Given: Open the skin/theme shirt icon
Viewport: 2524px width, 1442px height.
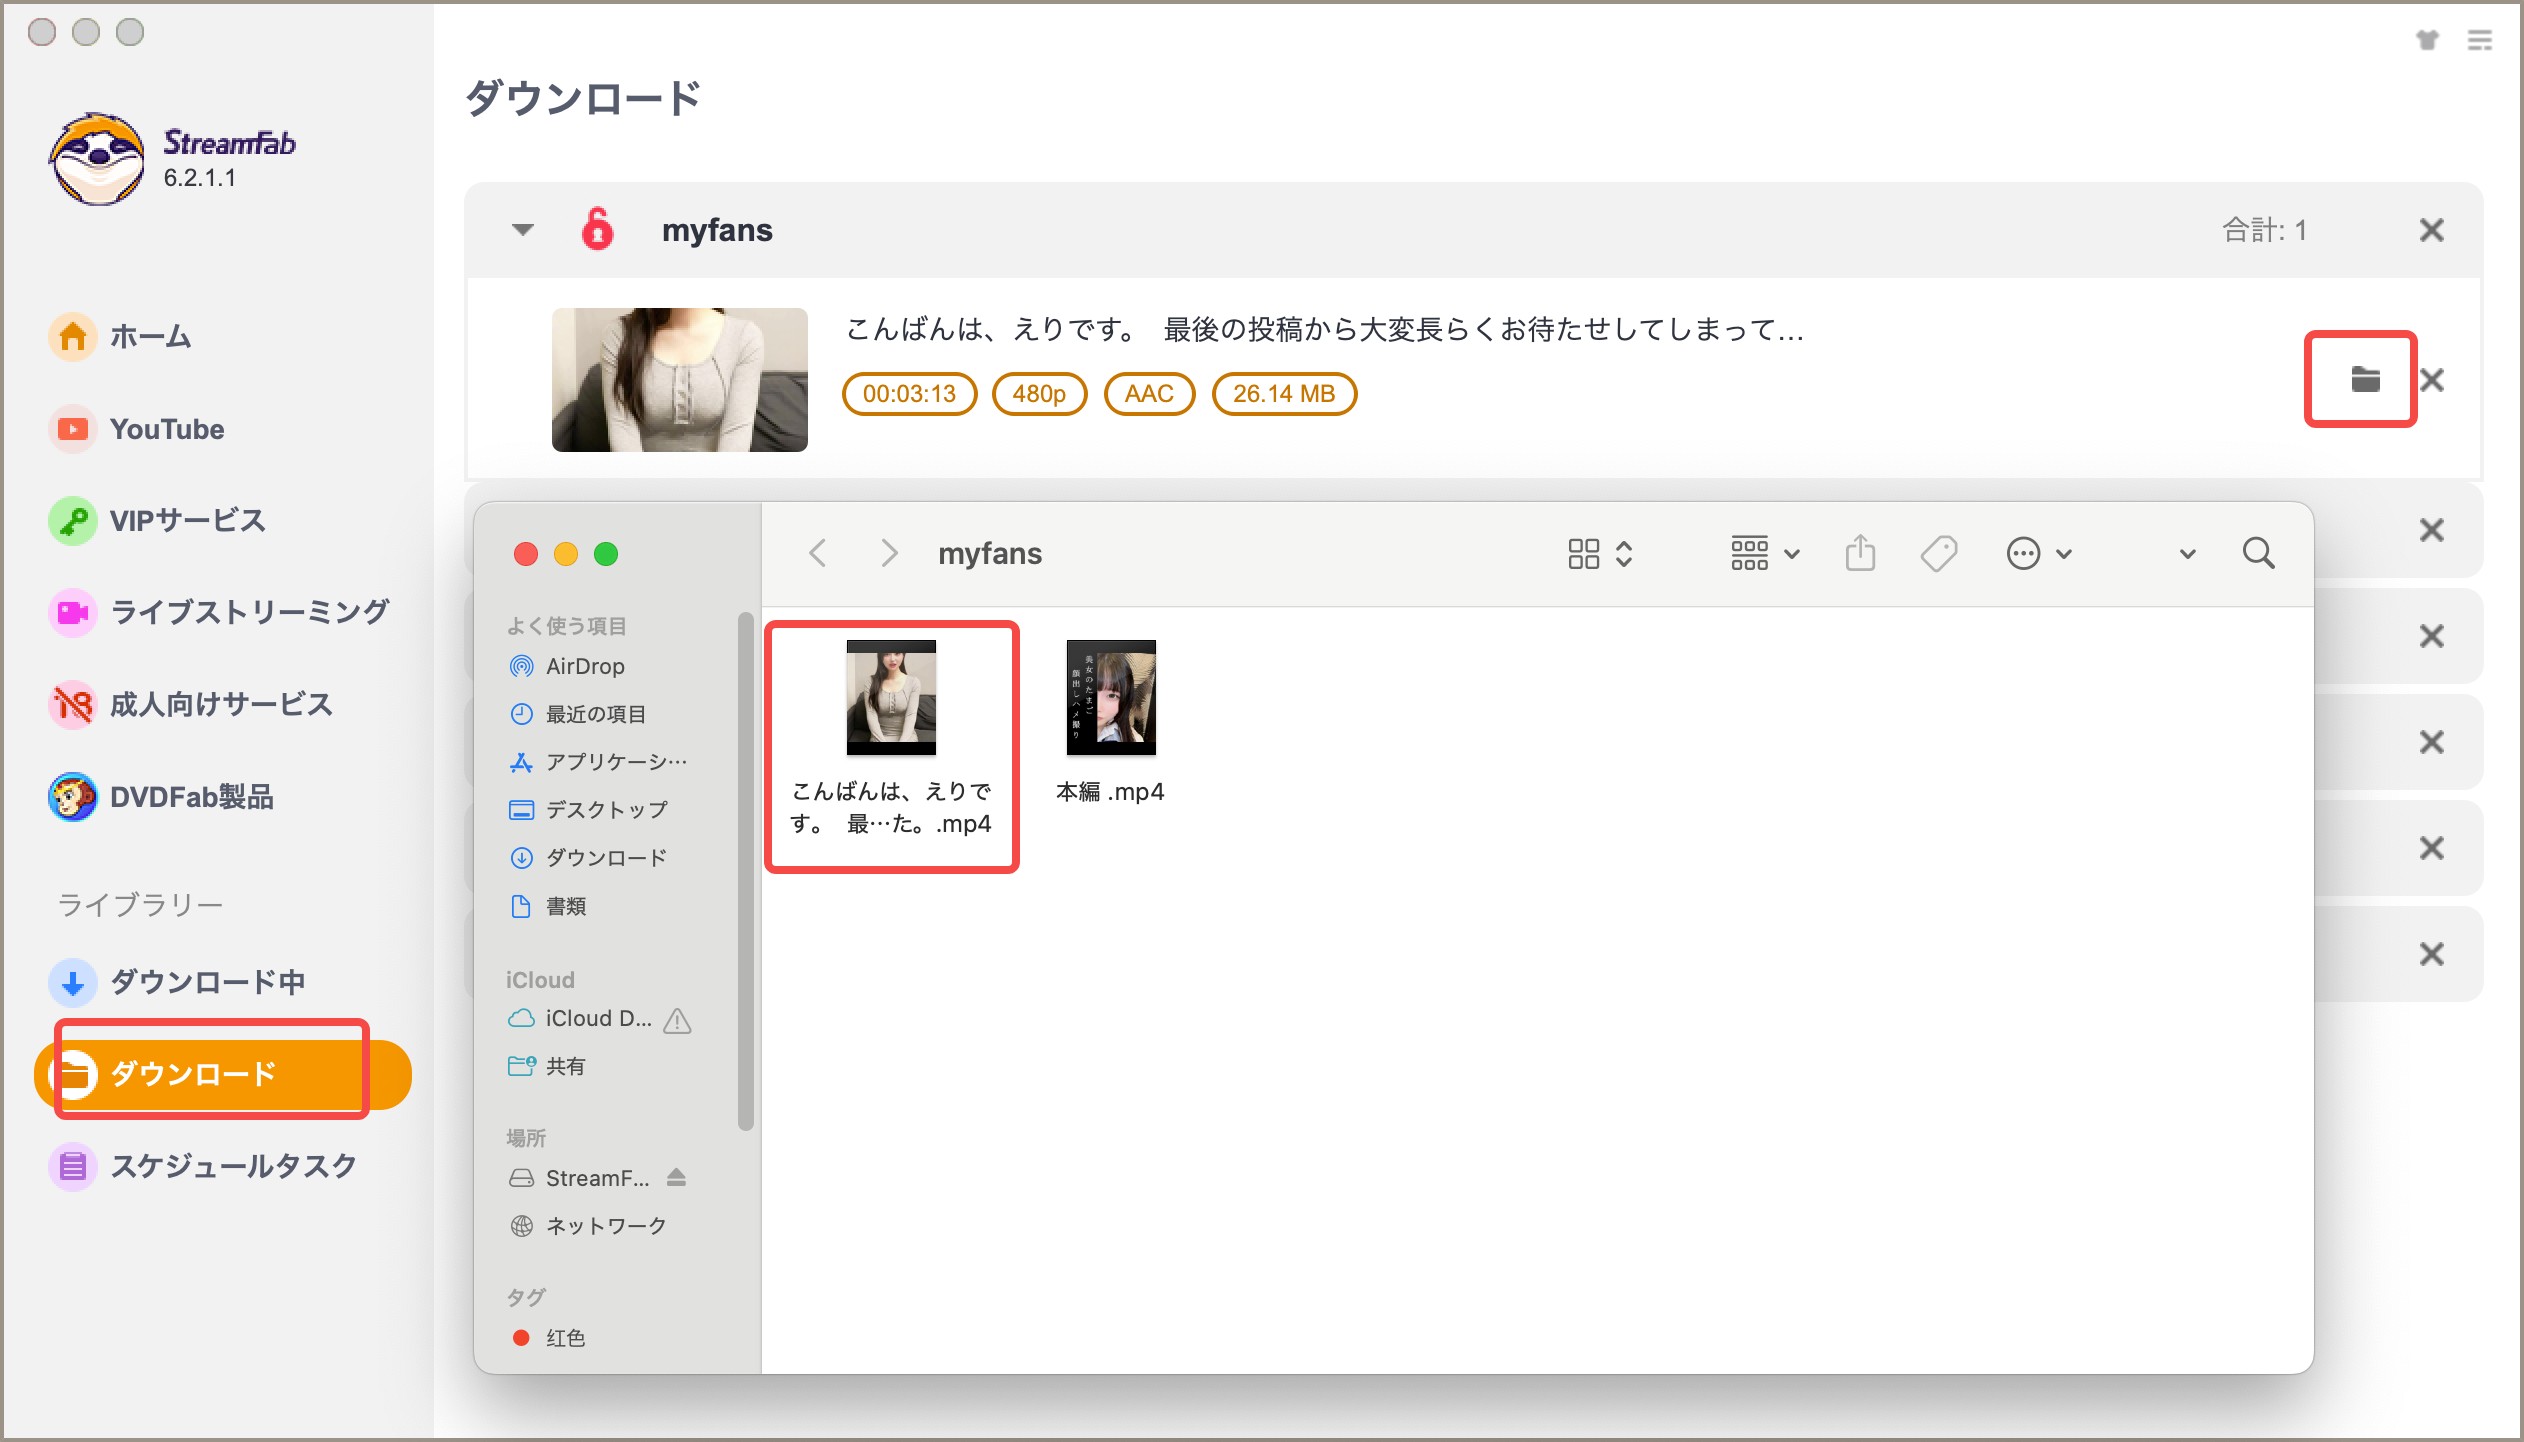Looking at the screenshot, I should tap(2427, 40).
